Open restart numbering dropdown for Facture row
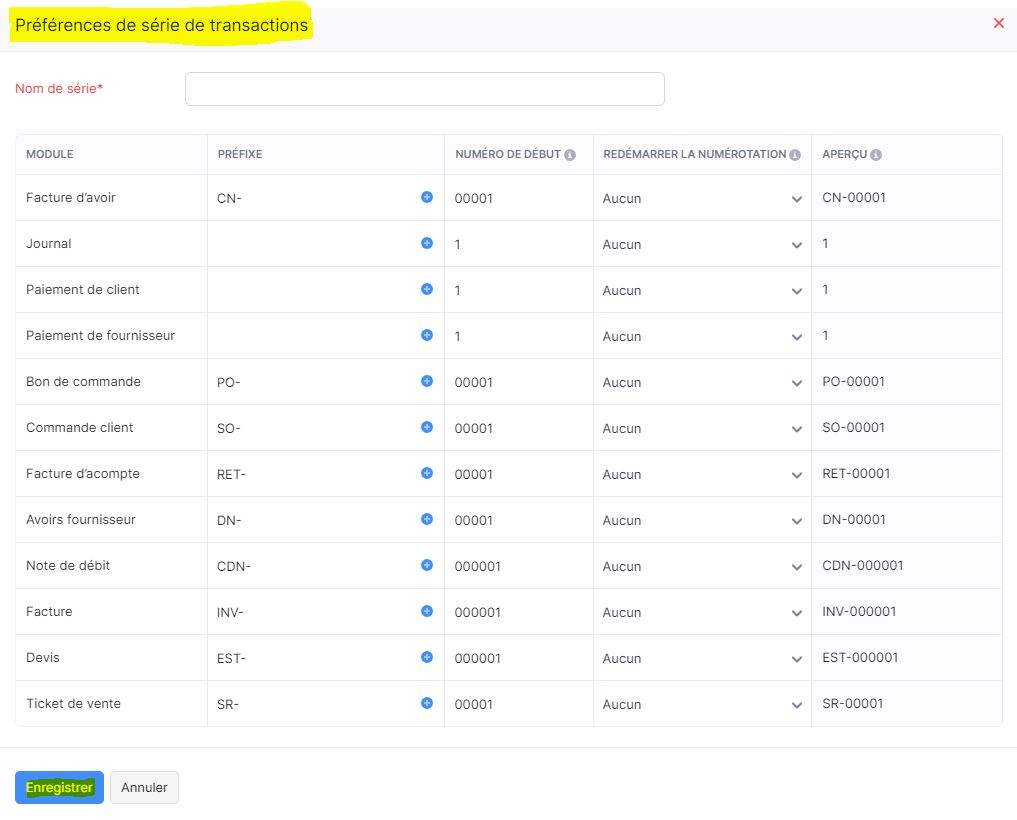1017x820 pixels. click(702, 613)
